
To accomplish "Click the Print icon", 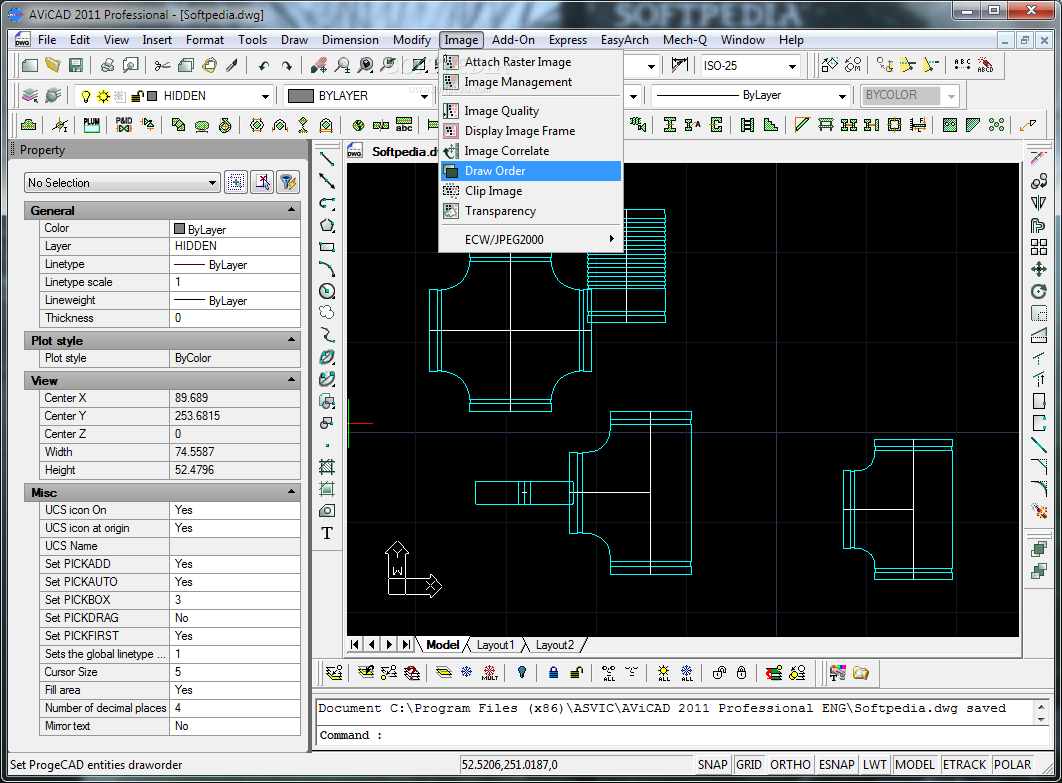I will pos(107,66).
